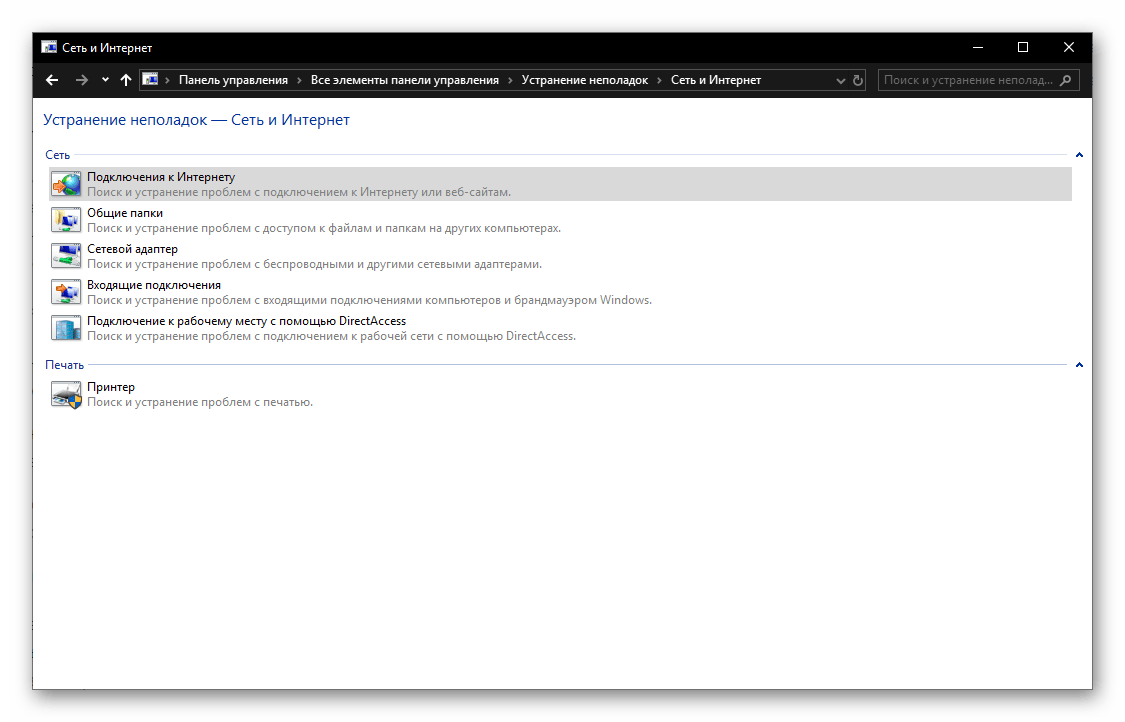Click the refresh button in address bar
The width and height of the screenshot is (1125, 722).
(858, 80)
